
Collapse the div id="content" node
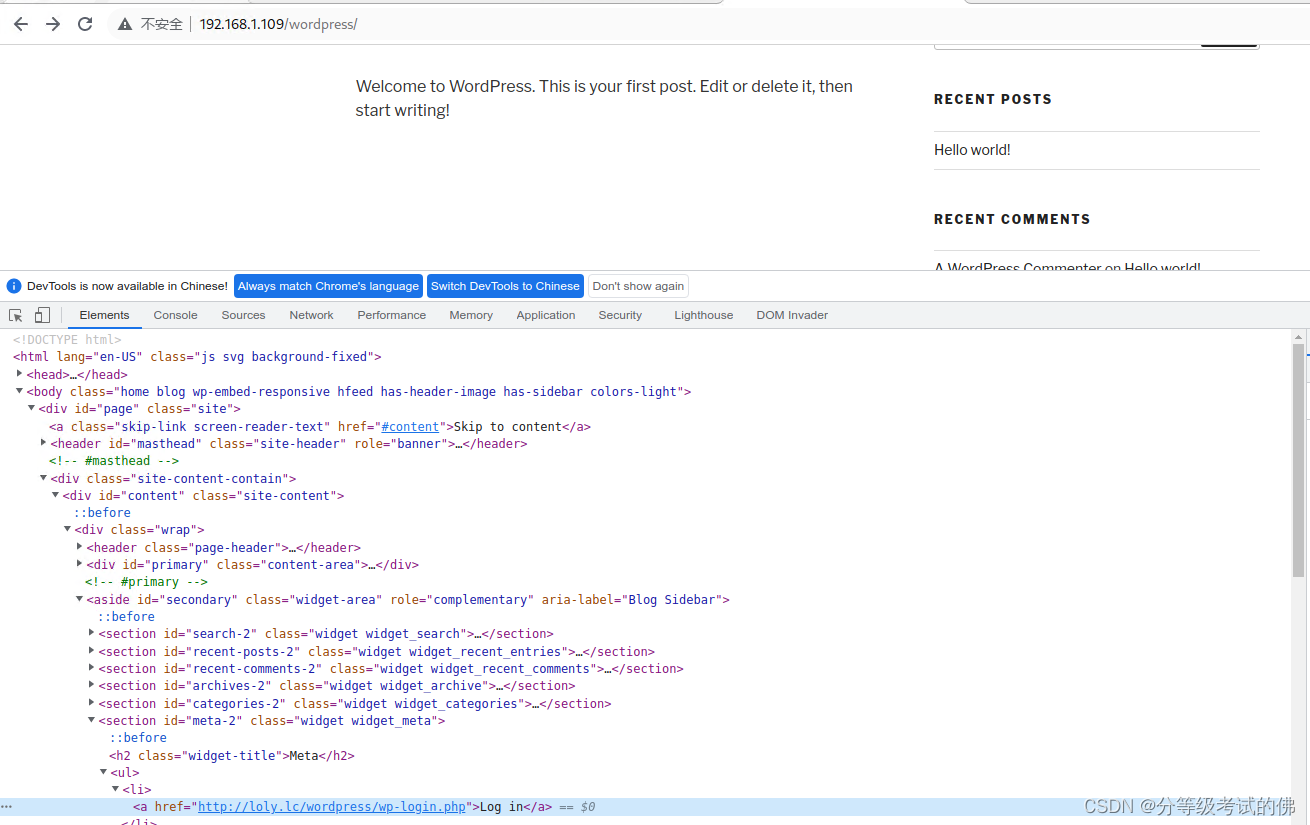pos(56,495)
